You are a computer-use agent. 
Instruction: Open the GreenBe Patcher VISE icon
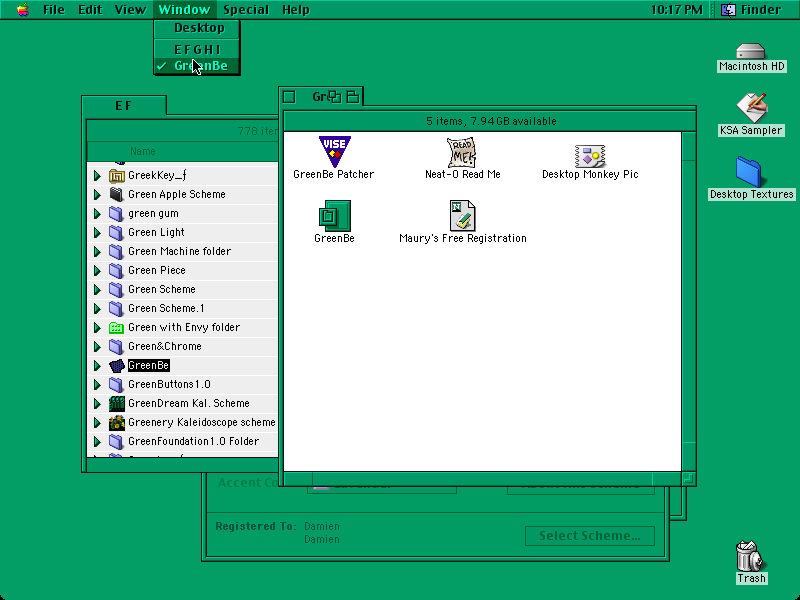click(335, 152)
